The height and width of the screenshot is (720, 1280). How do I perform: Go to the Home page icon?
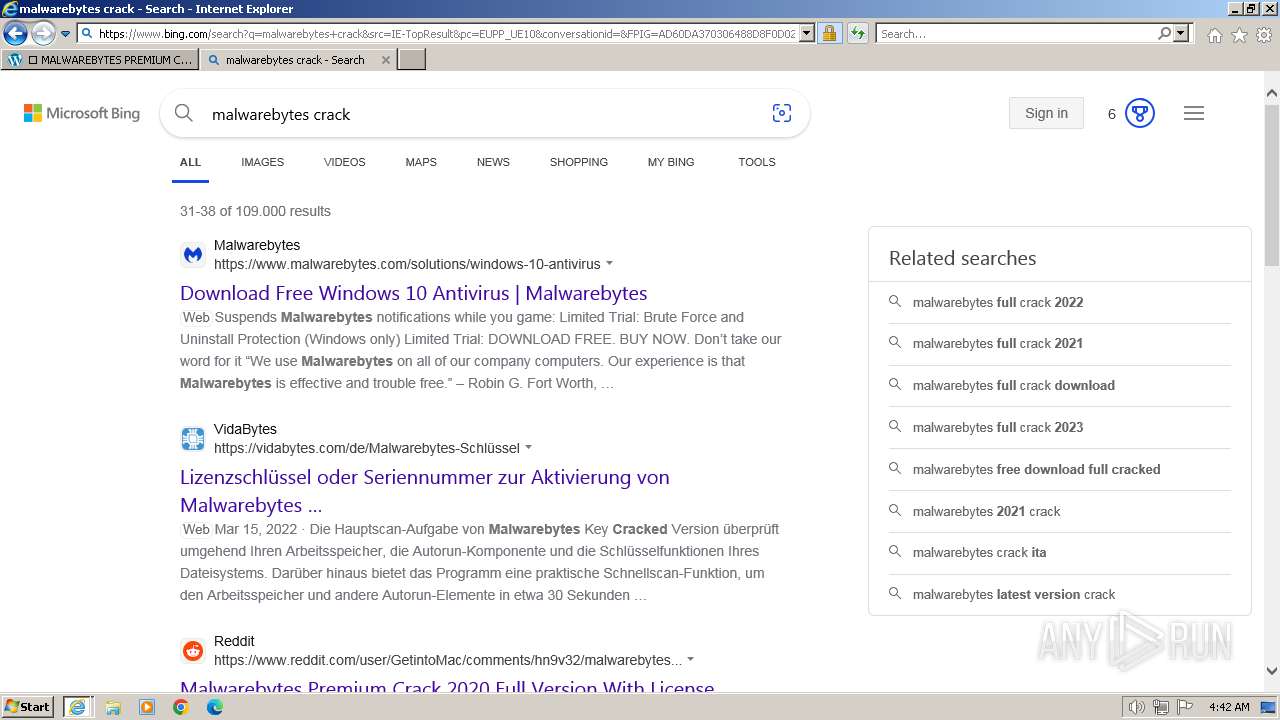pos(1214,35)
